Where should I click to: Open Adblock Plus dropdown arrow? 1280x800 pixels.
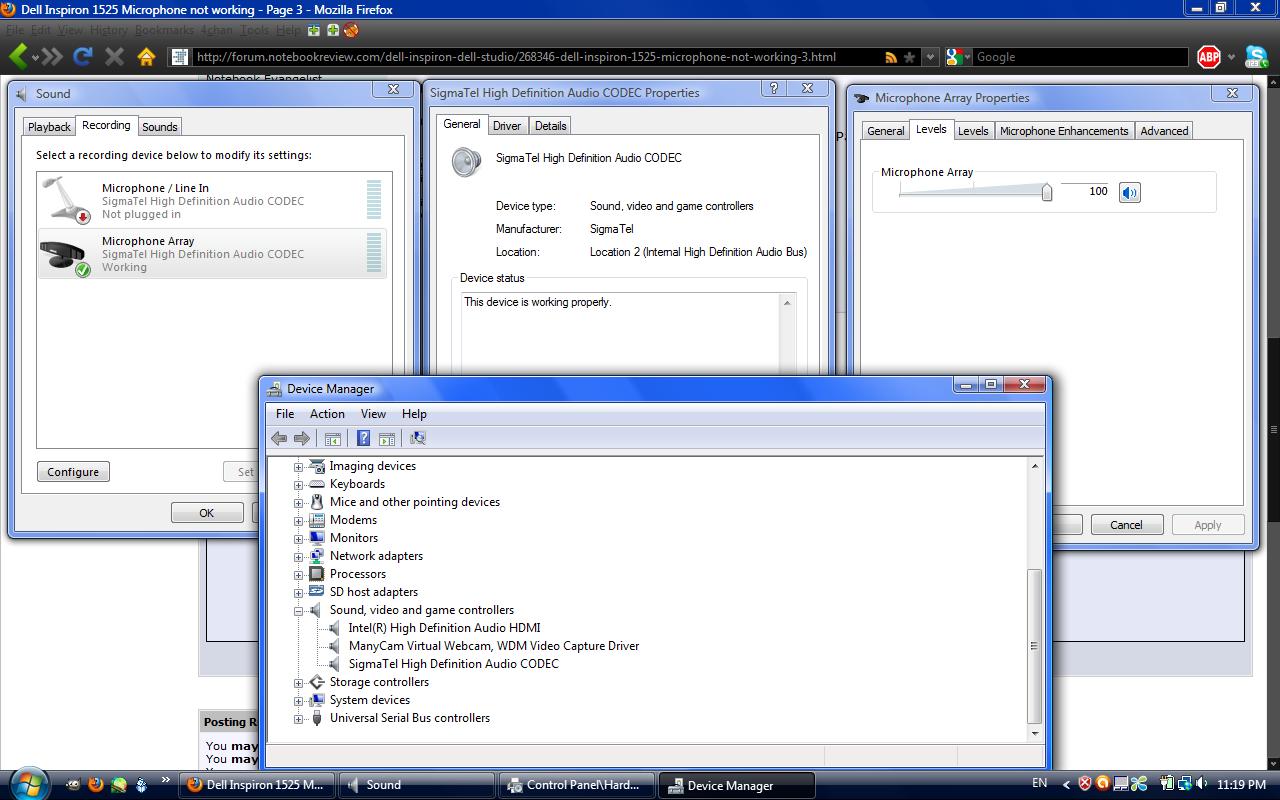[1231, 57]
